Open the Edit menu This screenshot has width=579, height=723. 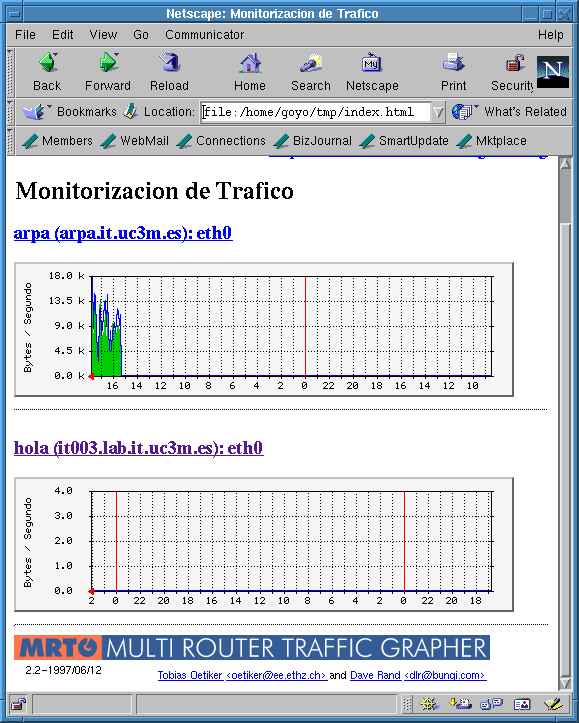pos(62,35)
